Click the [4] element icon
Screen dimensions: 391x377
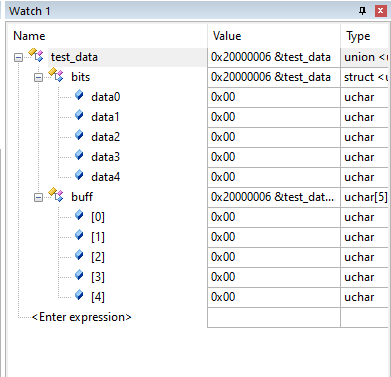(x=79, y=295)
